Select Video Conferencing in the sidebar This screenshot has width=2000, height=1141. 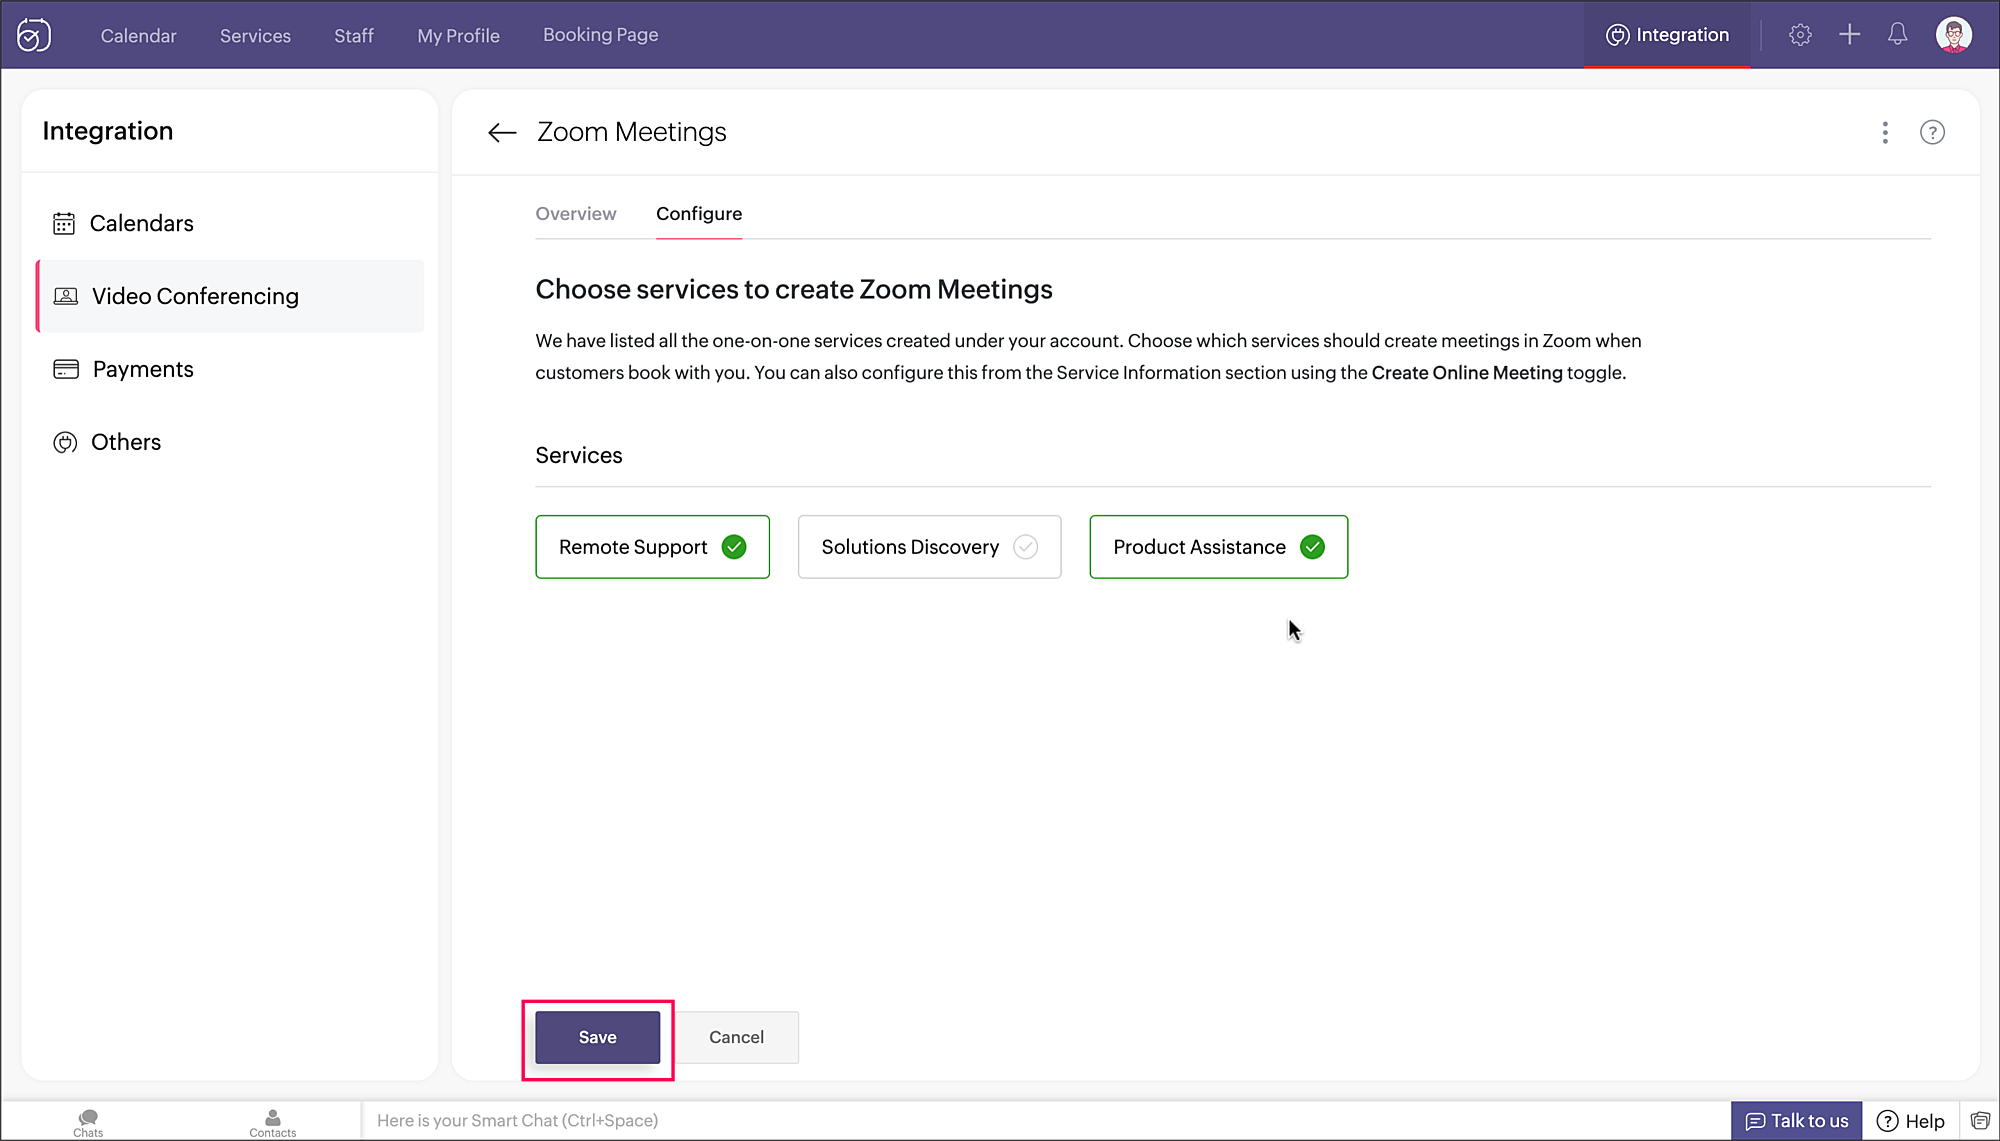pos(230,296)
